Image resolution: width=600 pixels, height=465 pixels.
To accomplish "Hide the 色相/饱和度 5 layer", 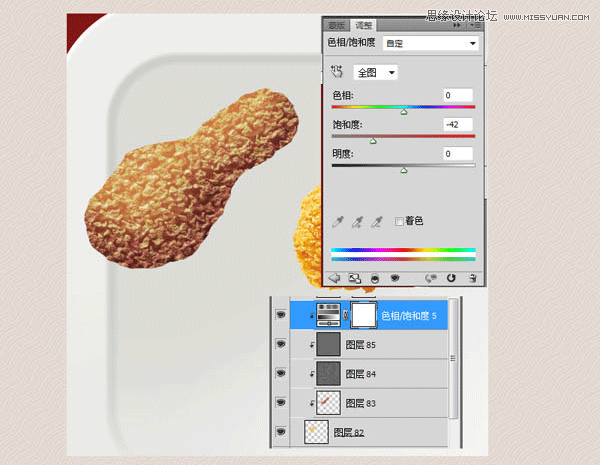I will (281, 315).
